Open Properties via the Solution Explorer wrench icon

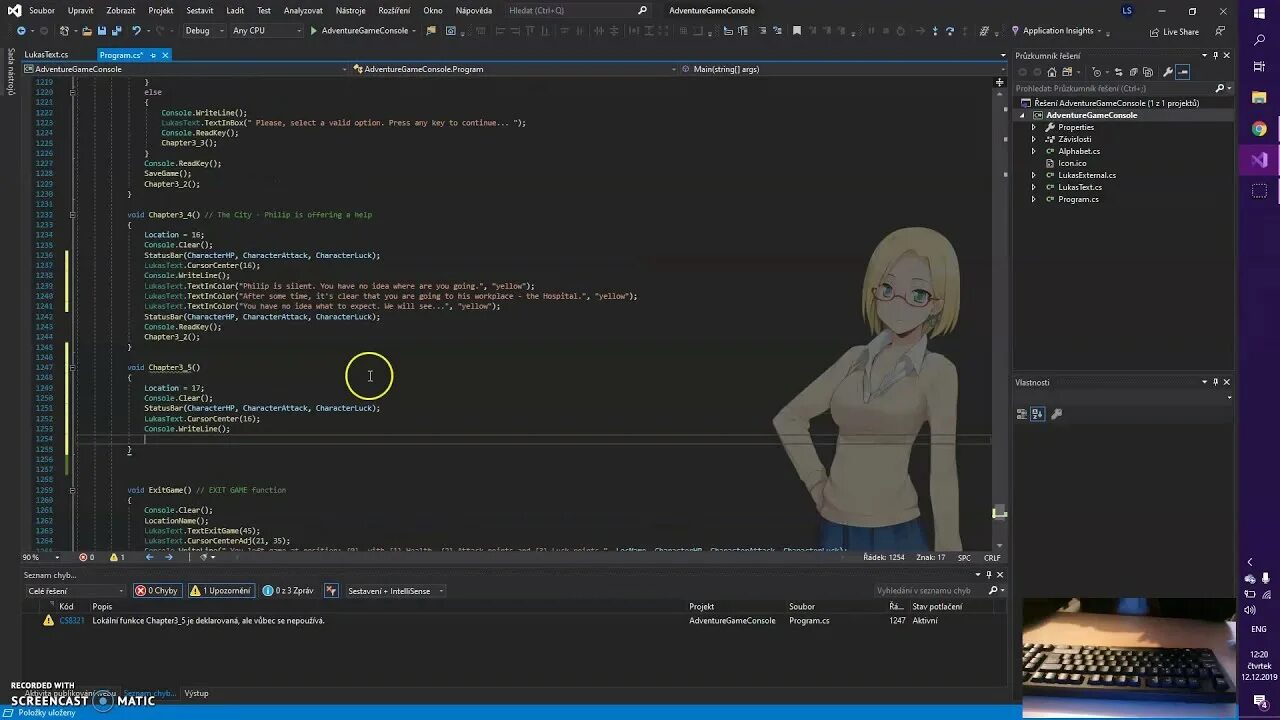(x=1167, y=72)
